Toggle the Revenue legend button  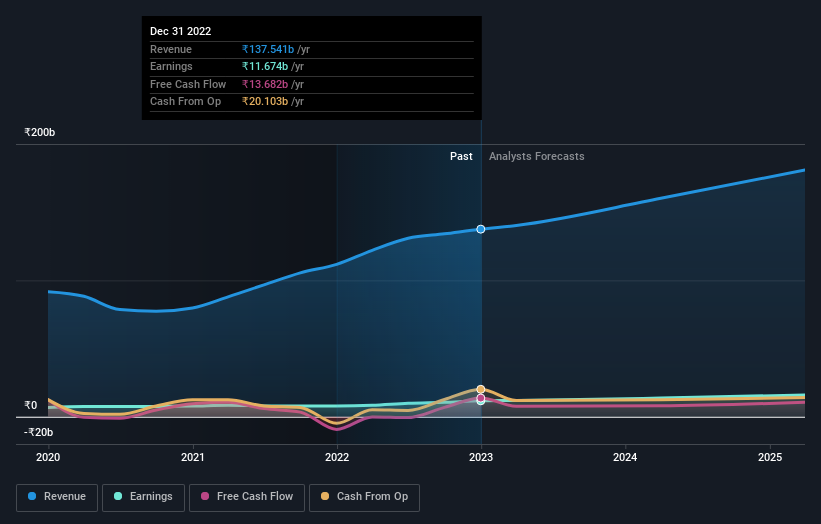click(57, 497)
